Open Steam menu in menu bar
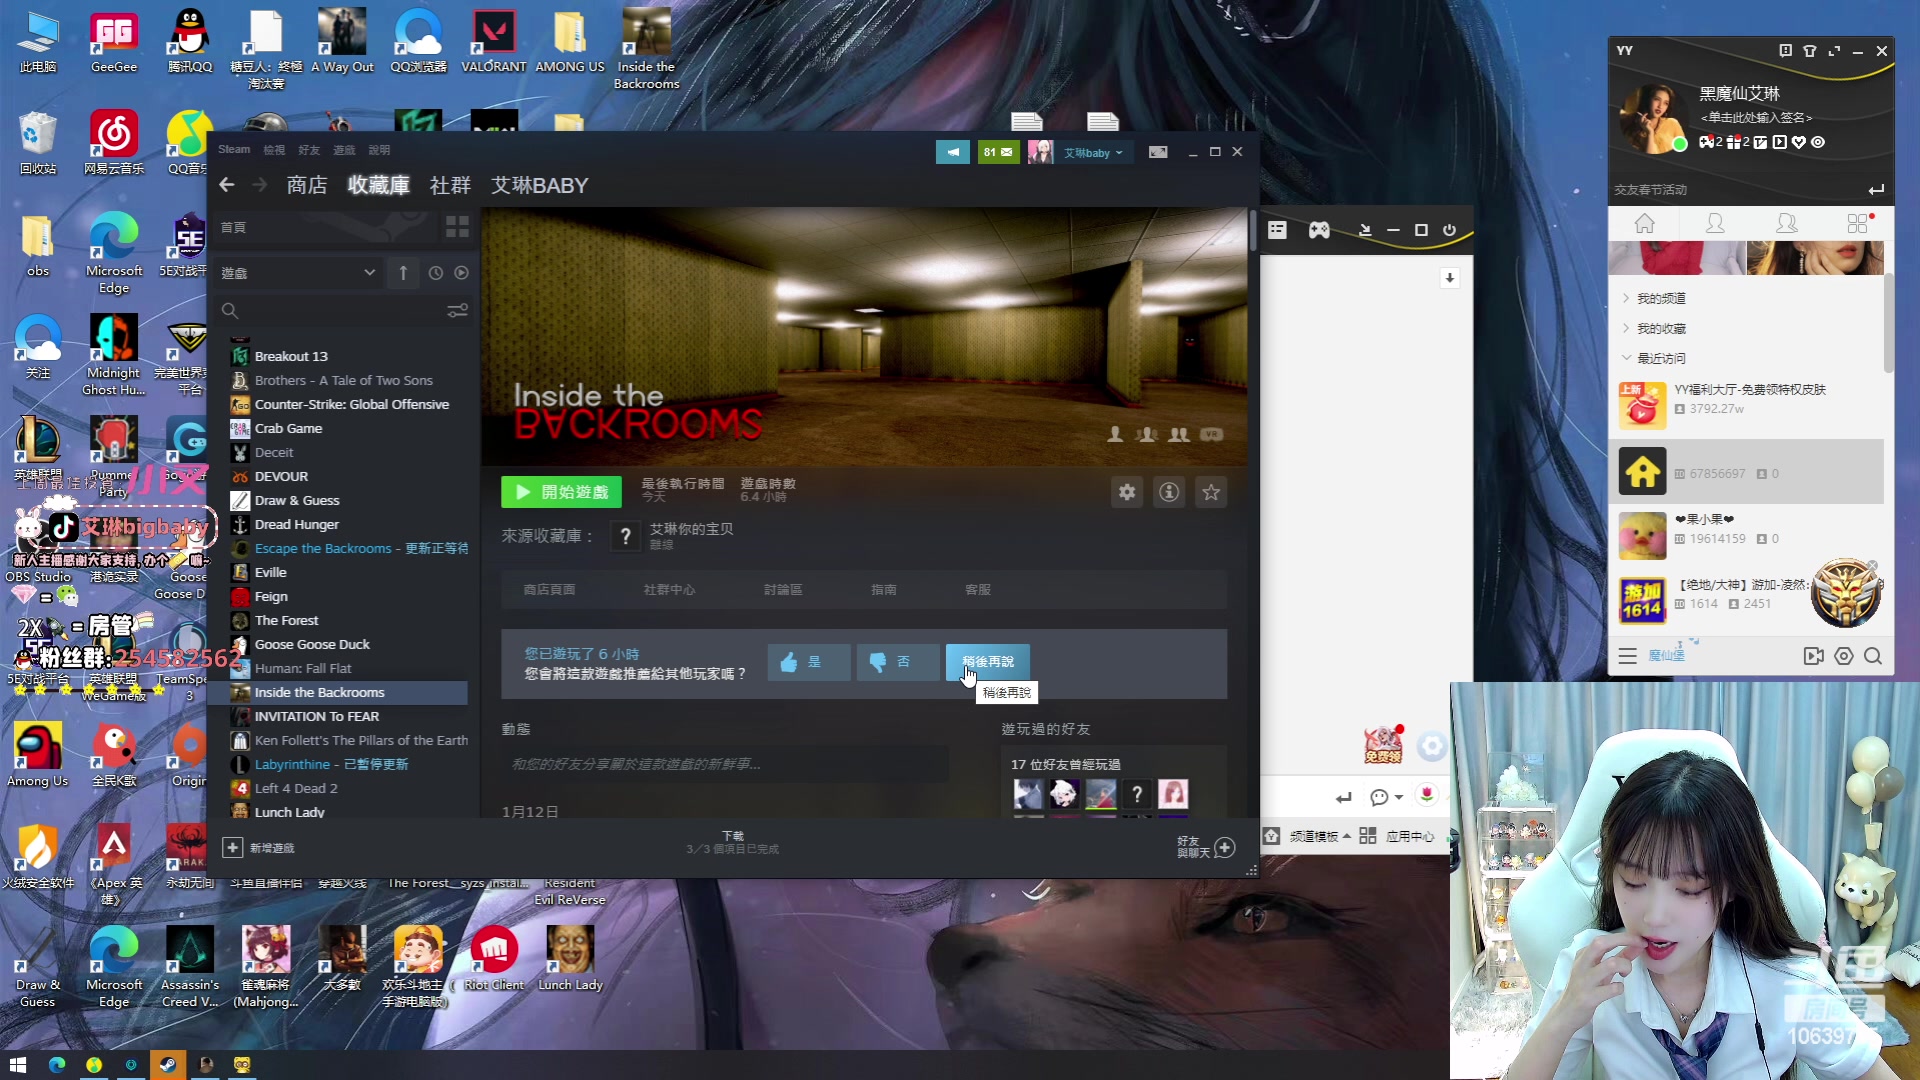The height and width of the screenshot is (1080, 1920). point(234,150)
